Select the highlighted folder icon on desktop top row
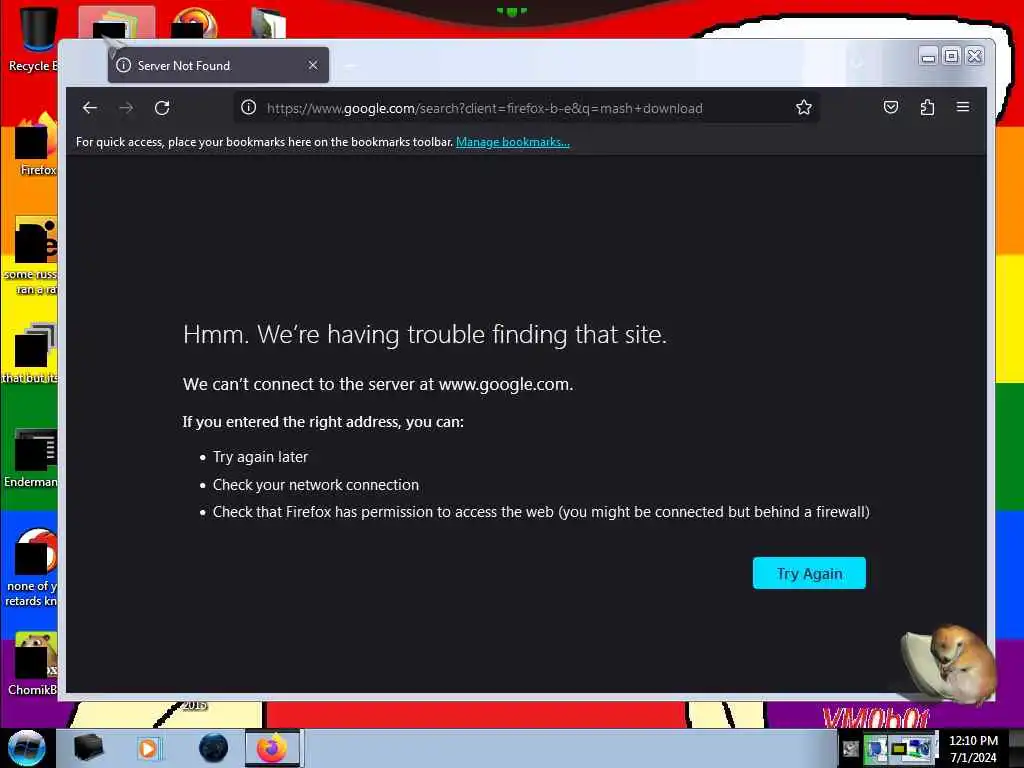Screen dimensions: 1024x768 coord(116,24)
